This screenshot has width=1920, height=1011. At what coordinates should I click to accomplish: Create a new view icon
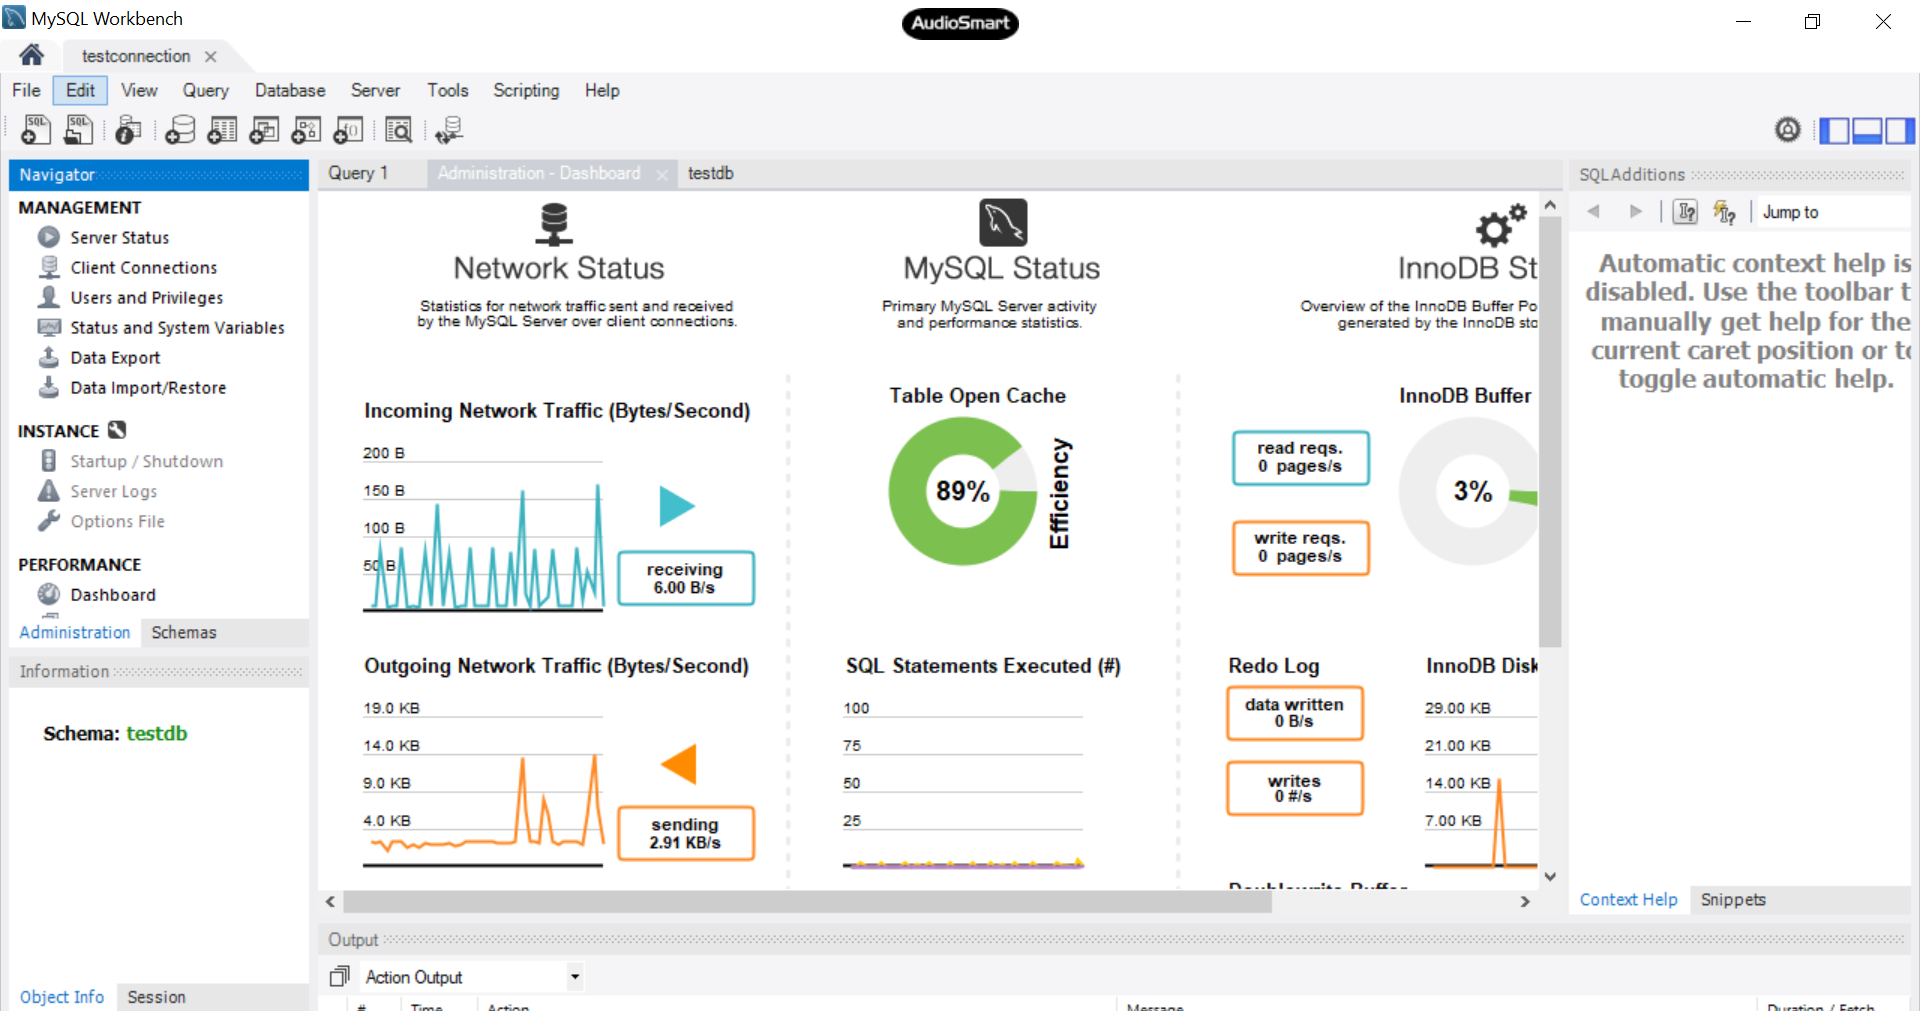pyautogui.click(x=264, y=130)
